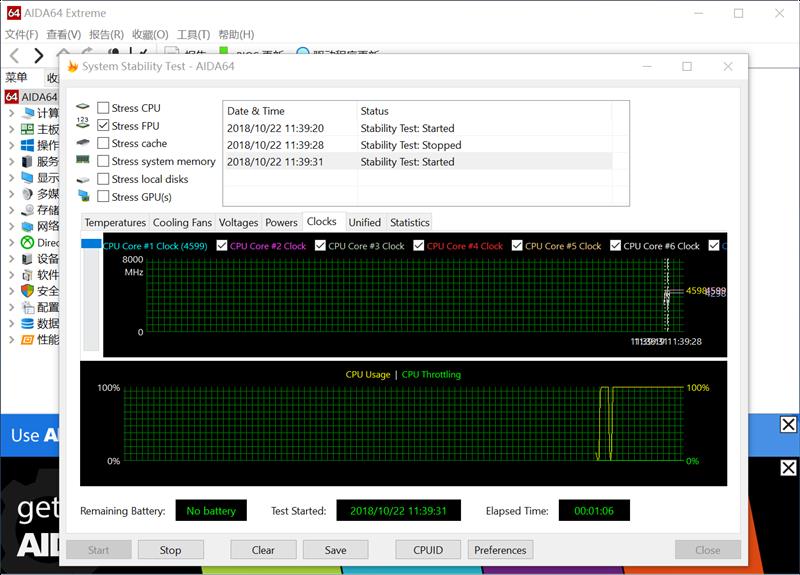Select the Multimedia speaker tree icon

pos(28,194)
